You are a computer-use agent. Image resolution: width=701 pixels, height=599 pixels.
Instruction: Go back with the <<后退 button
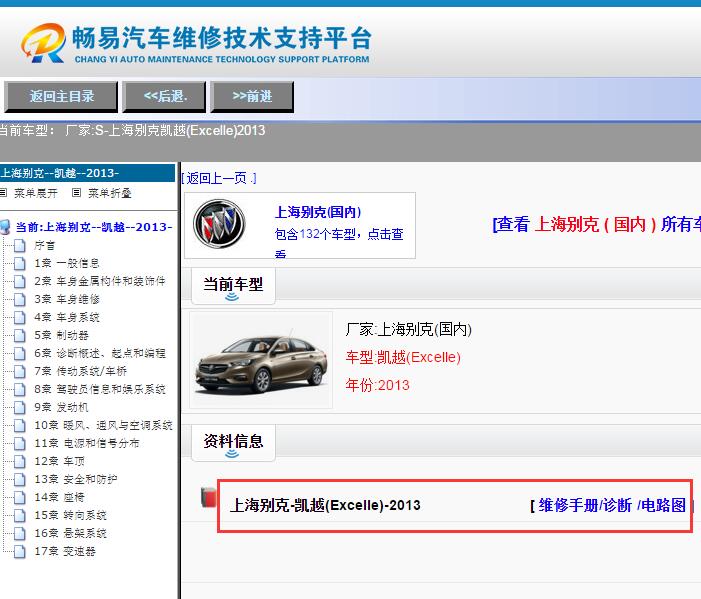coord(164,97)
